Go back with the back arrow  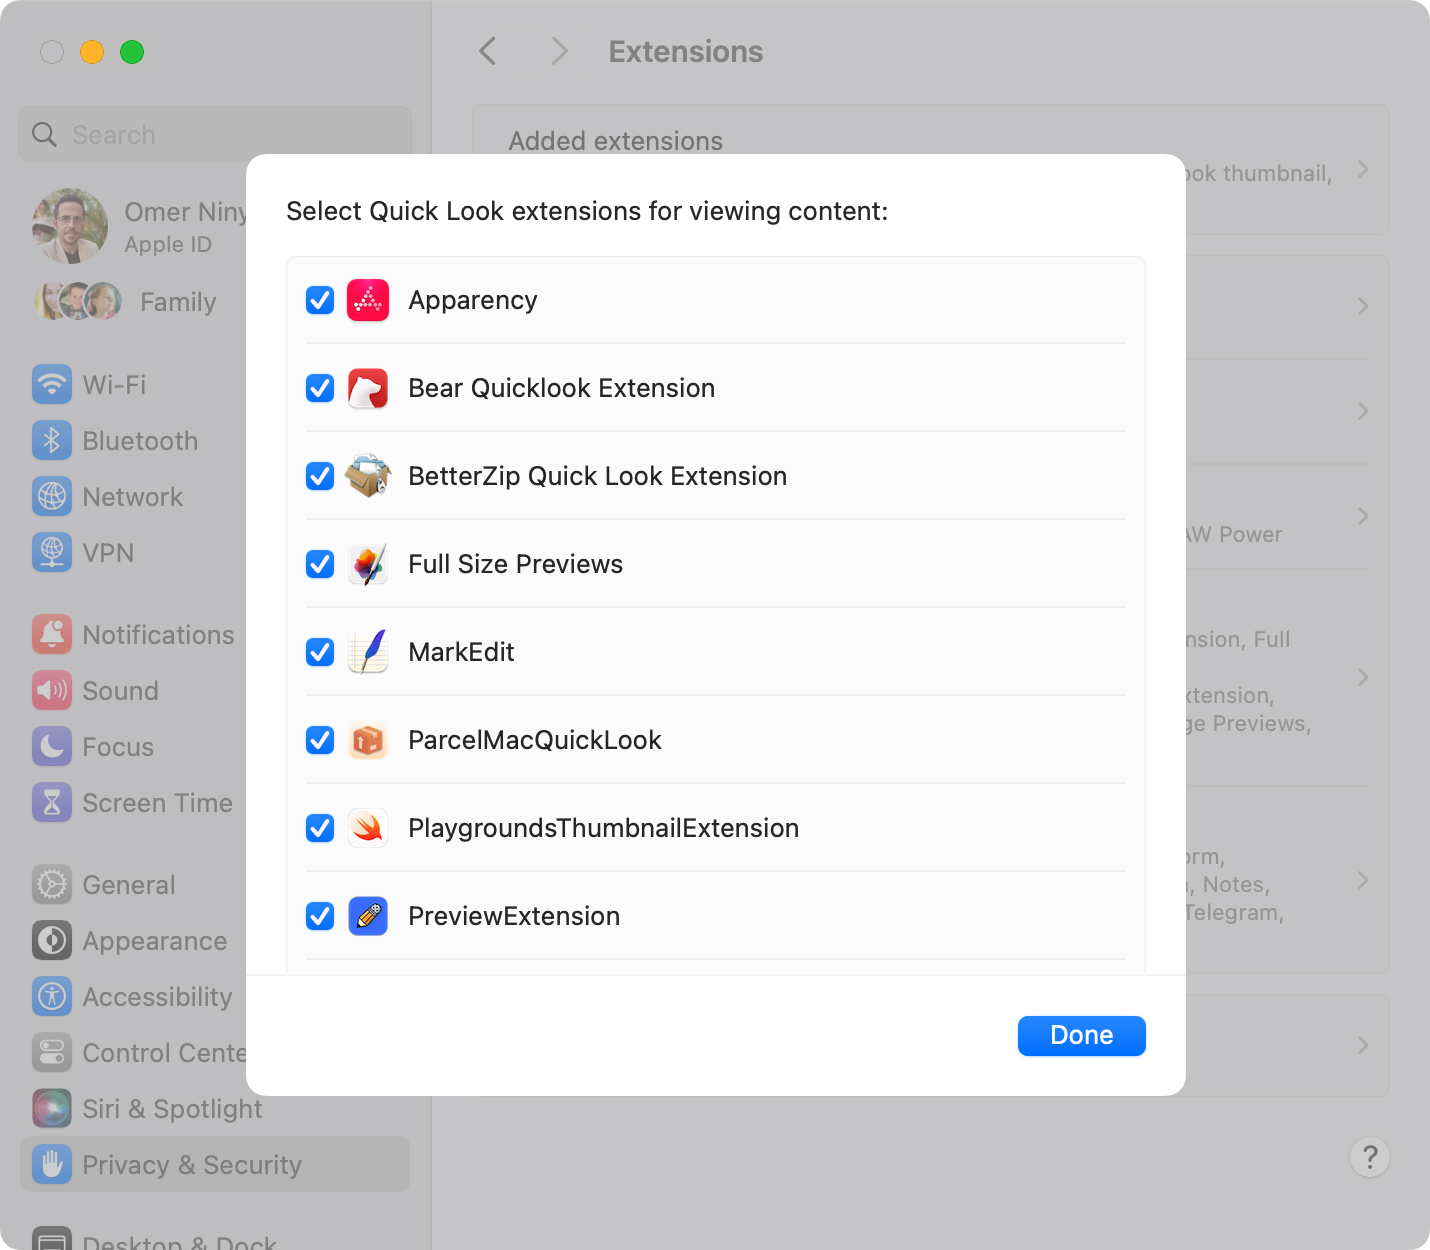[x=488, y=51]
